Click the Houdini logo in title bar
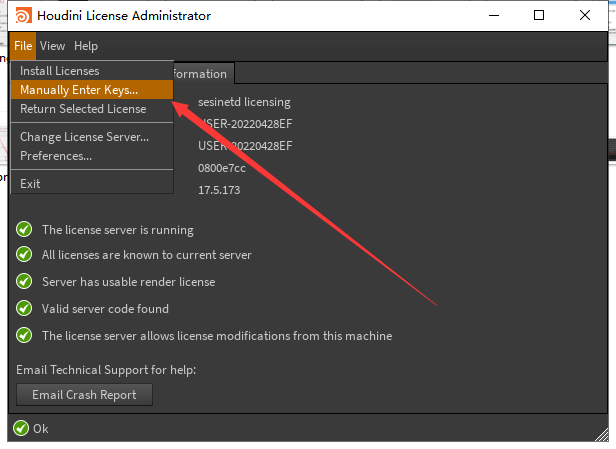 click(x=23, y=16)
